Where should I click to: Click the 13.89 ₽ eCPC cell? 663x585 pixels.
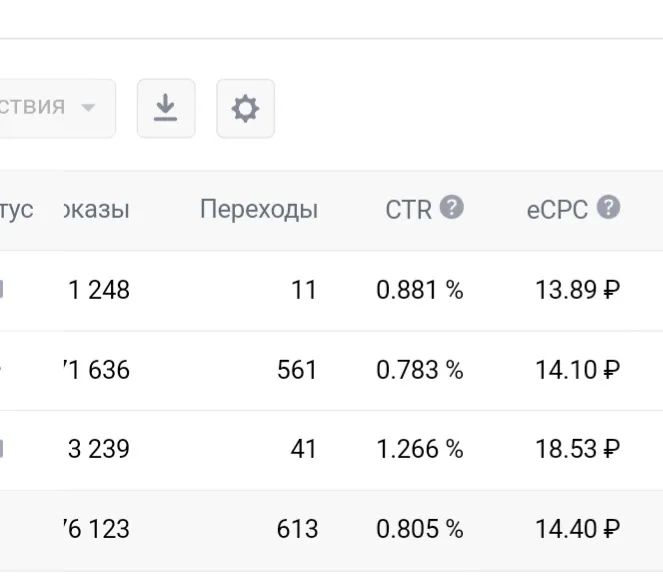[578, 290]
